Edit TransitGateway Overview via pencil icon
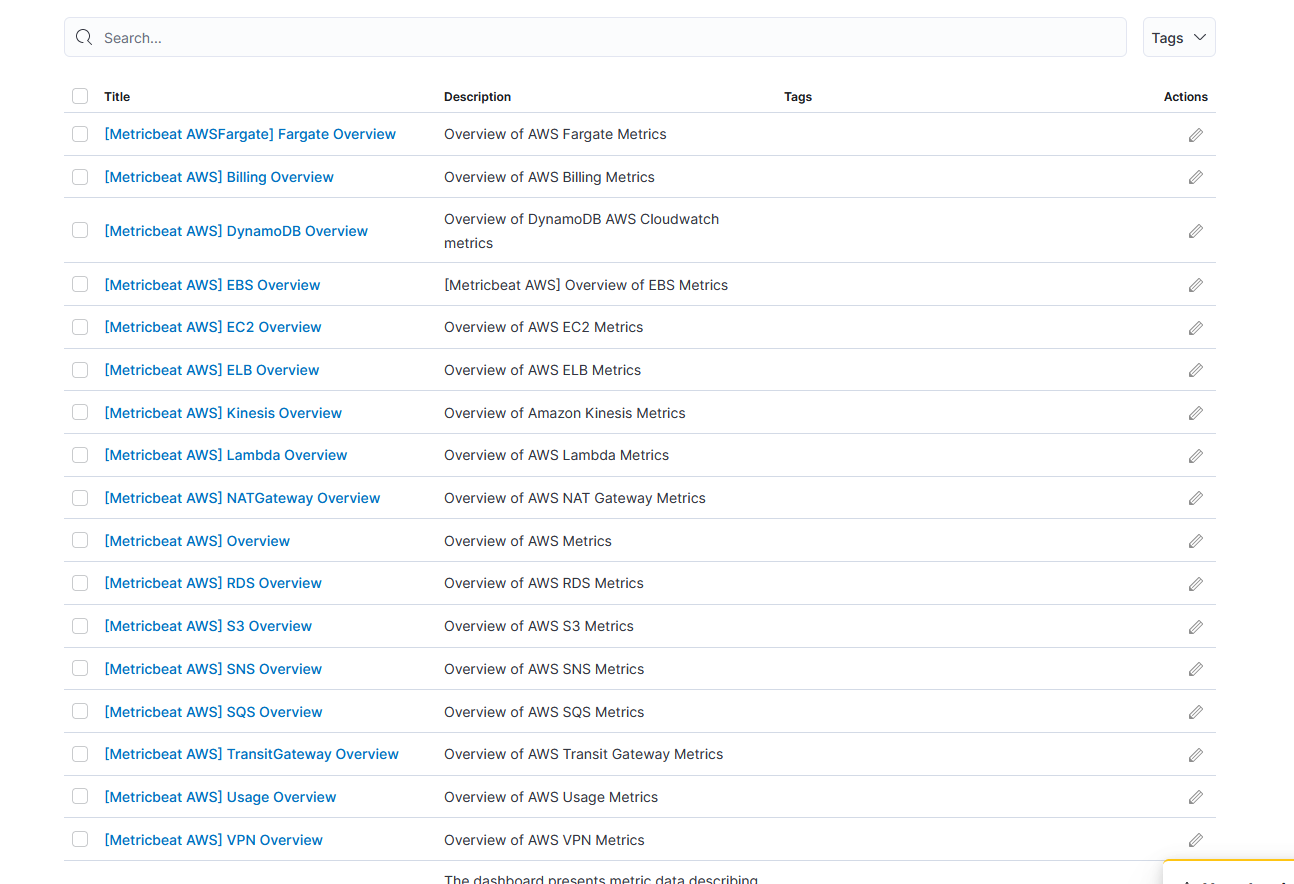Screen dimensions: 1294x884 pos(1195,755)
